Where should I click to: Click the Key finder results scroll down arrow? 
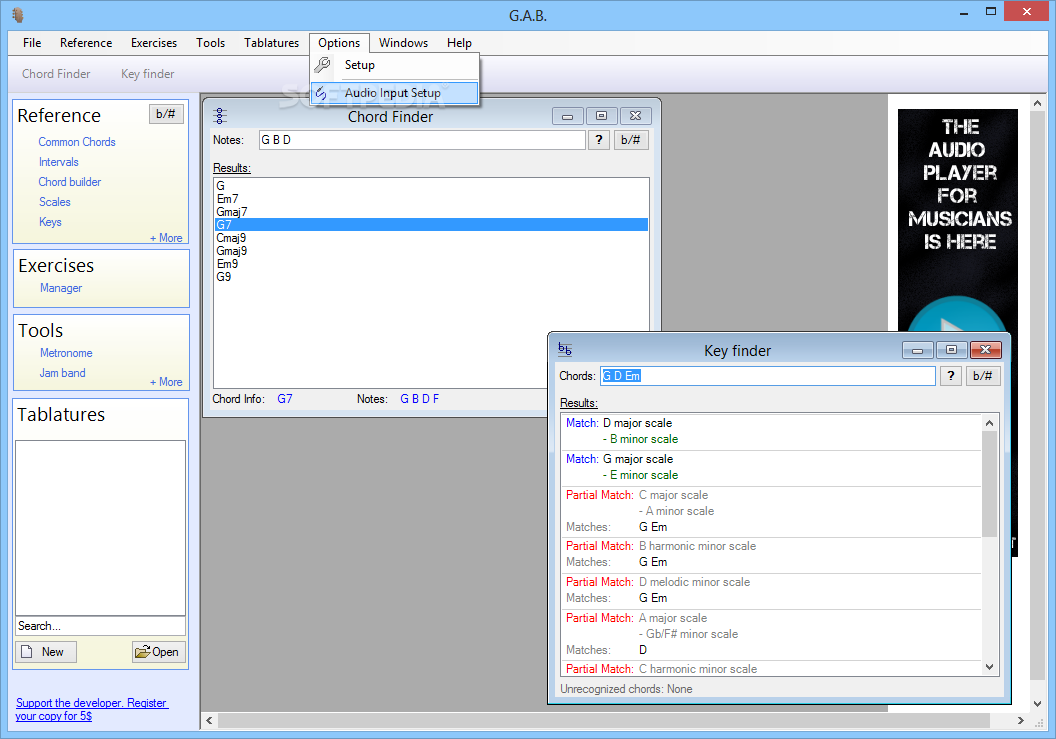click(x=989, y=667)
